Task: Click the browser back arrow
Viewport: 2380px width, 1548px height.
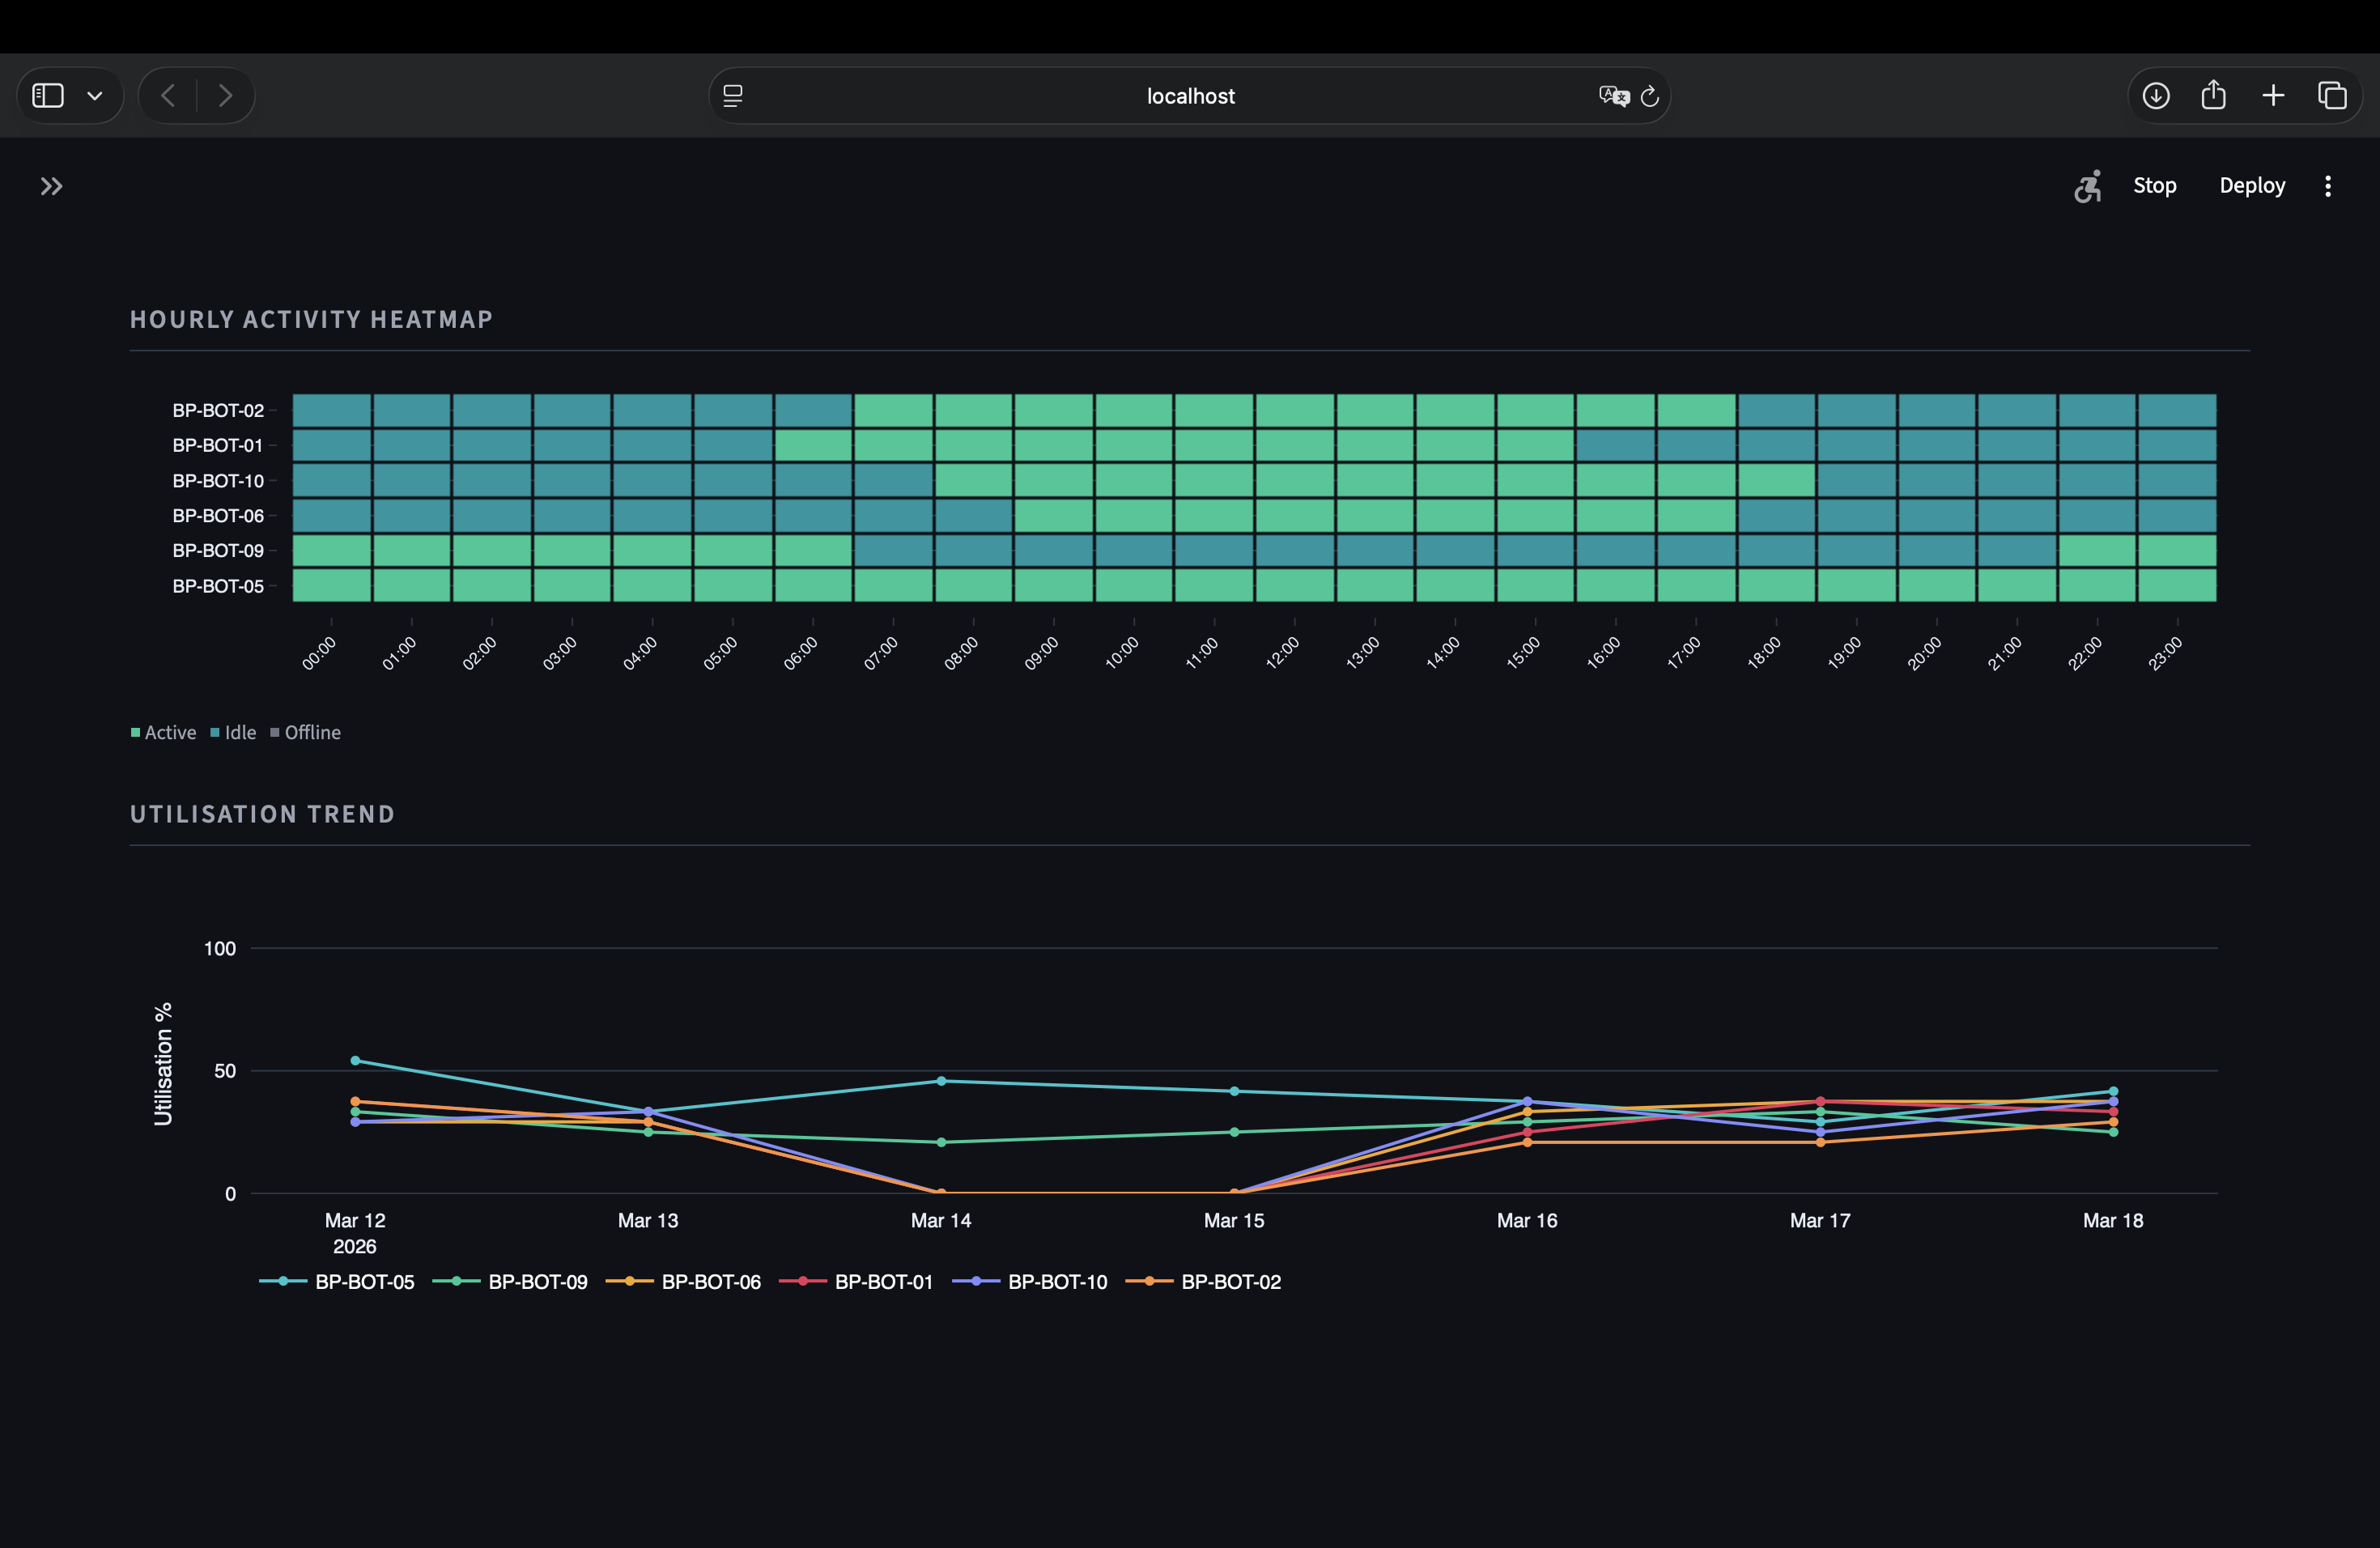Action: click(x=168, y=95)
